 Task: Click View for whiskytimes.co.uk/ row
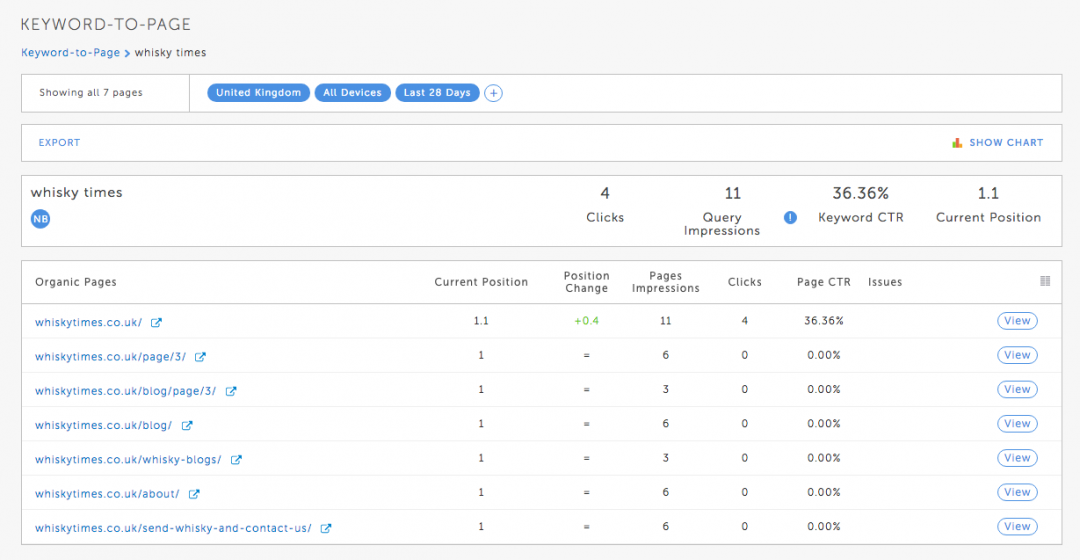coord(1017,321)
